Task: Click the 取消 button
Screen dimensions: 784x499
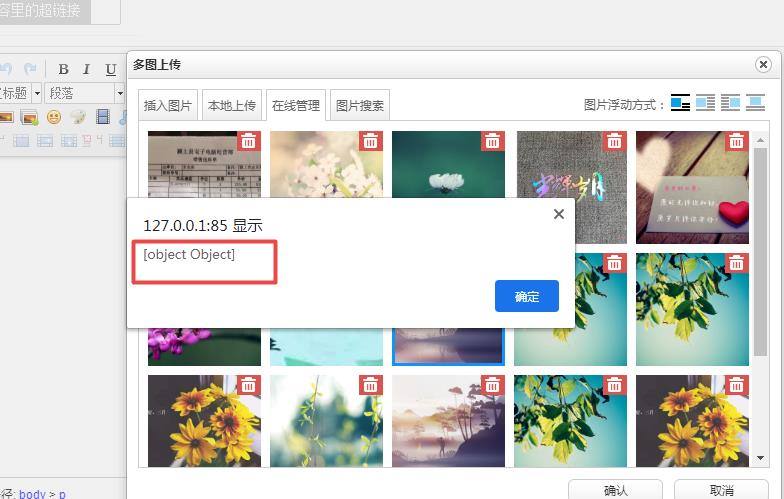Action: (721, 490)
